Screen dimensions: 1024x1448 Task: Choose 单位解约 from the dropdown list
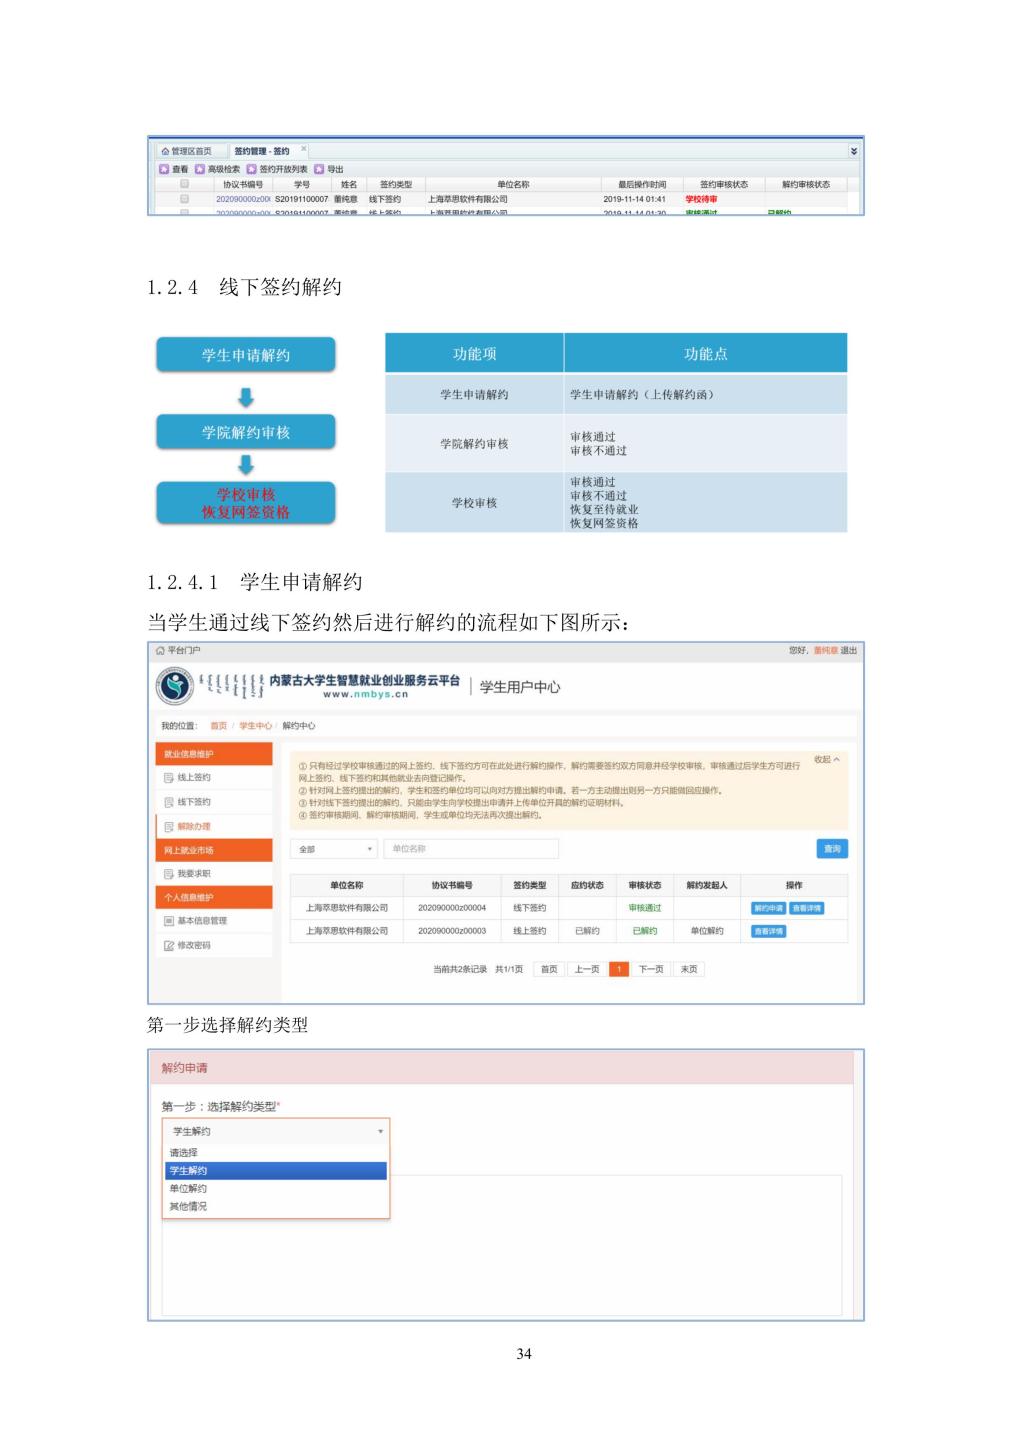(x=189, y=1188)
